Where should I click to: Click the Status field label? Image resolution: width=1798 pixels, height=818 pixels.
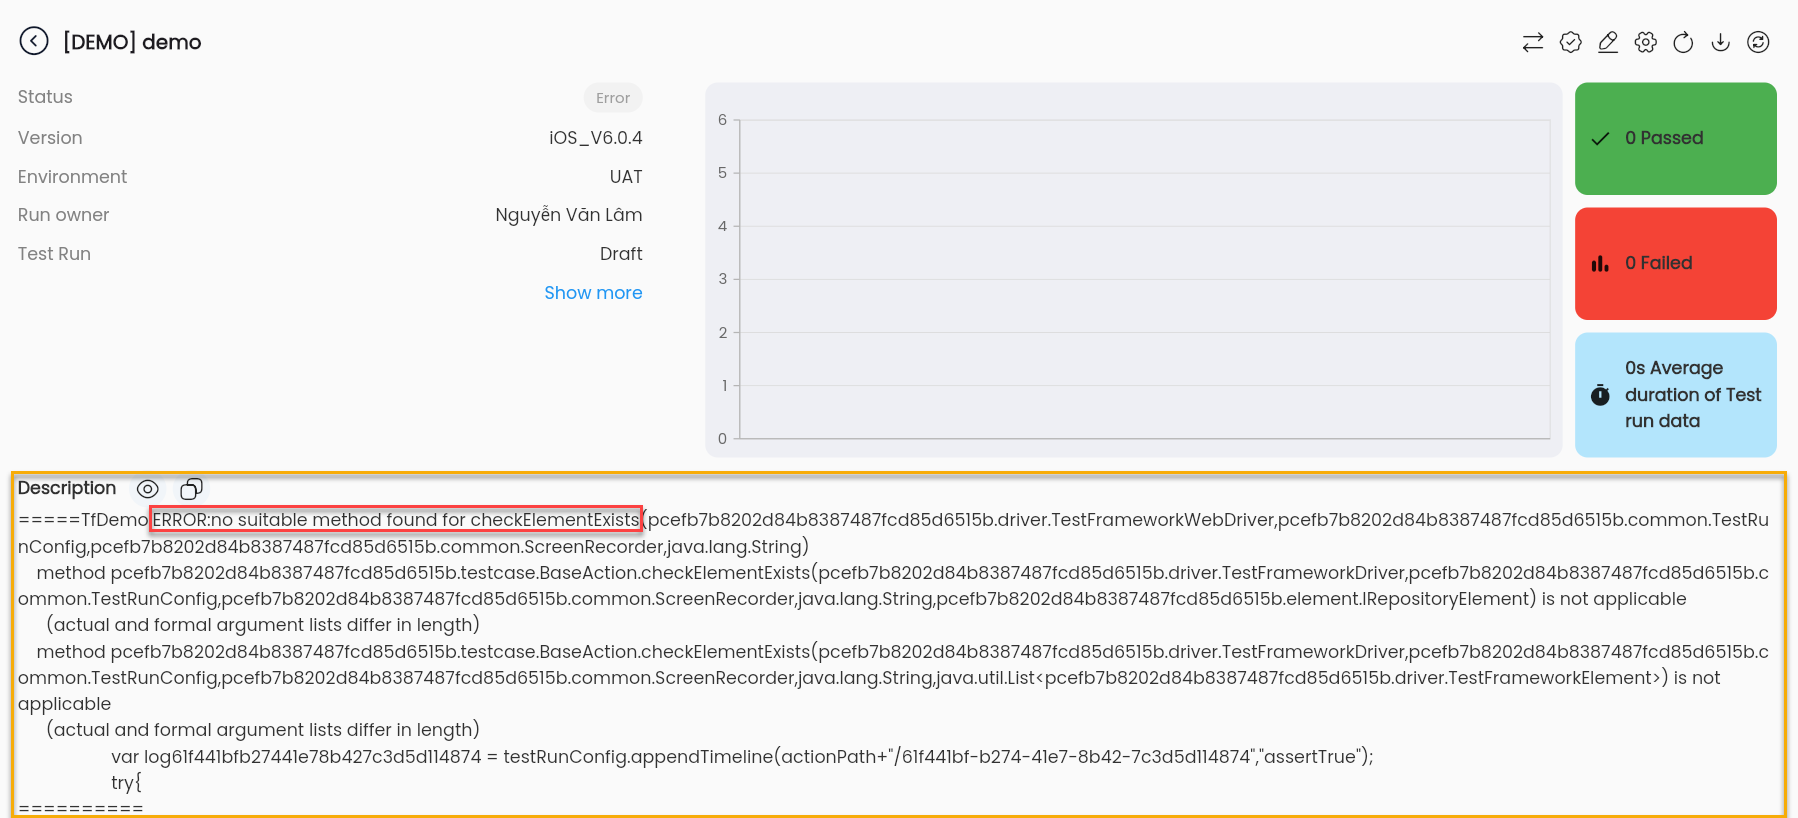click(45, 97)
